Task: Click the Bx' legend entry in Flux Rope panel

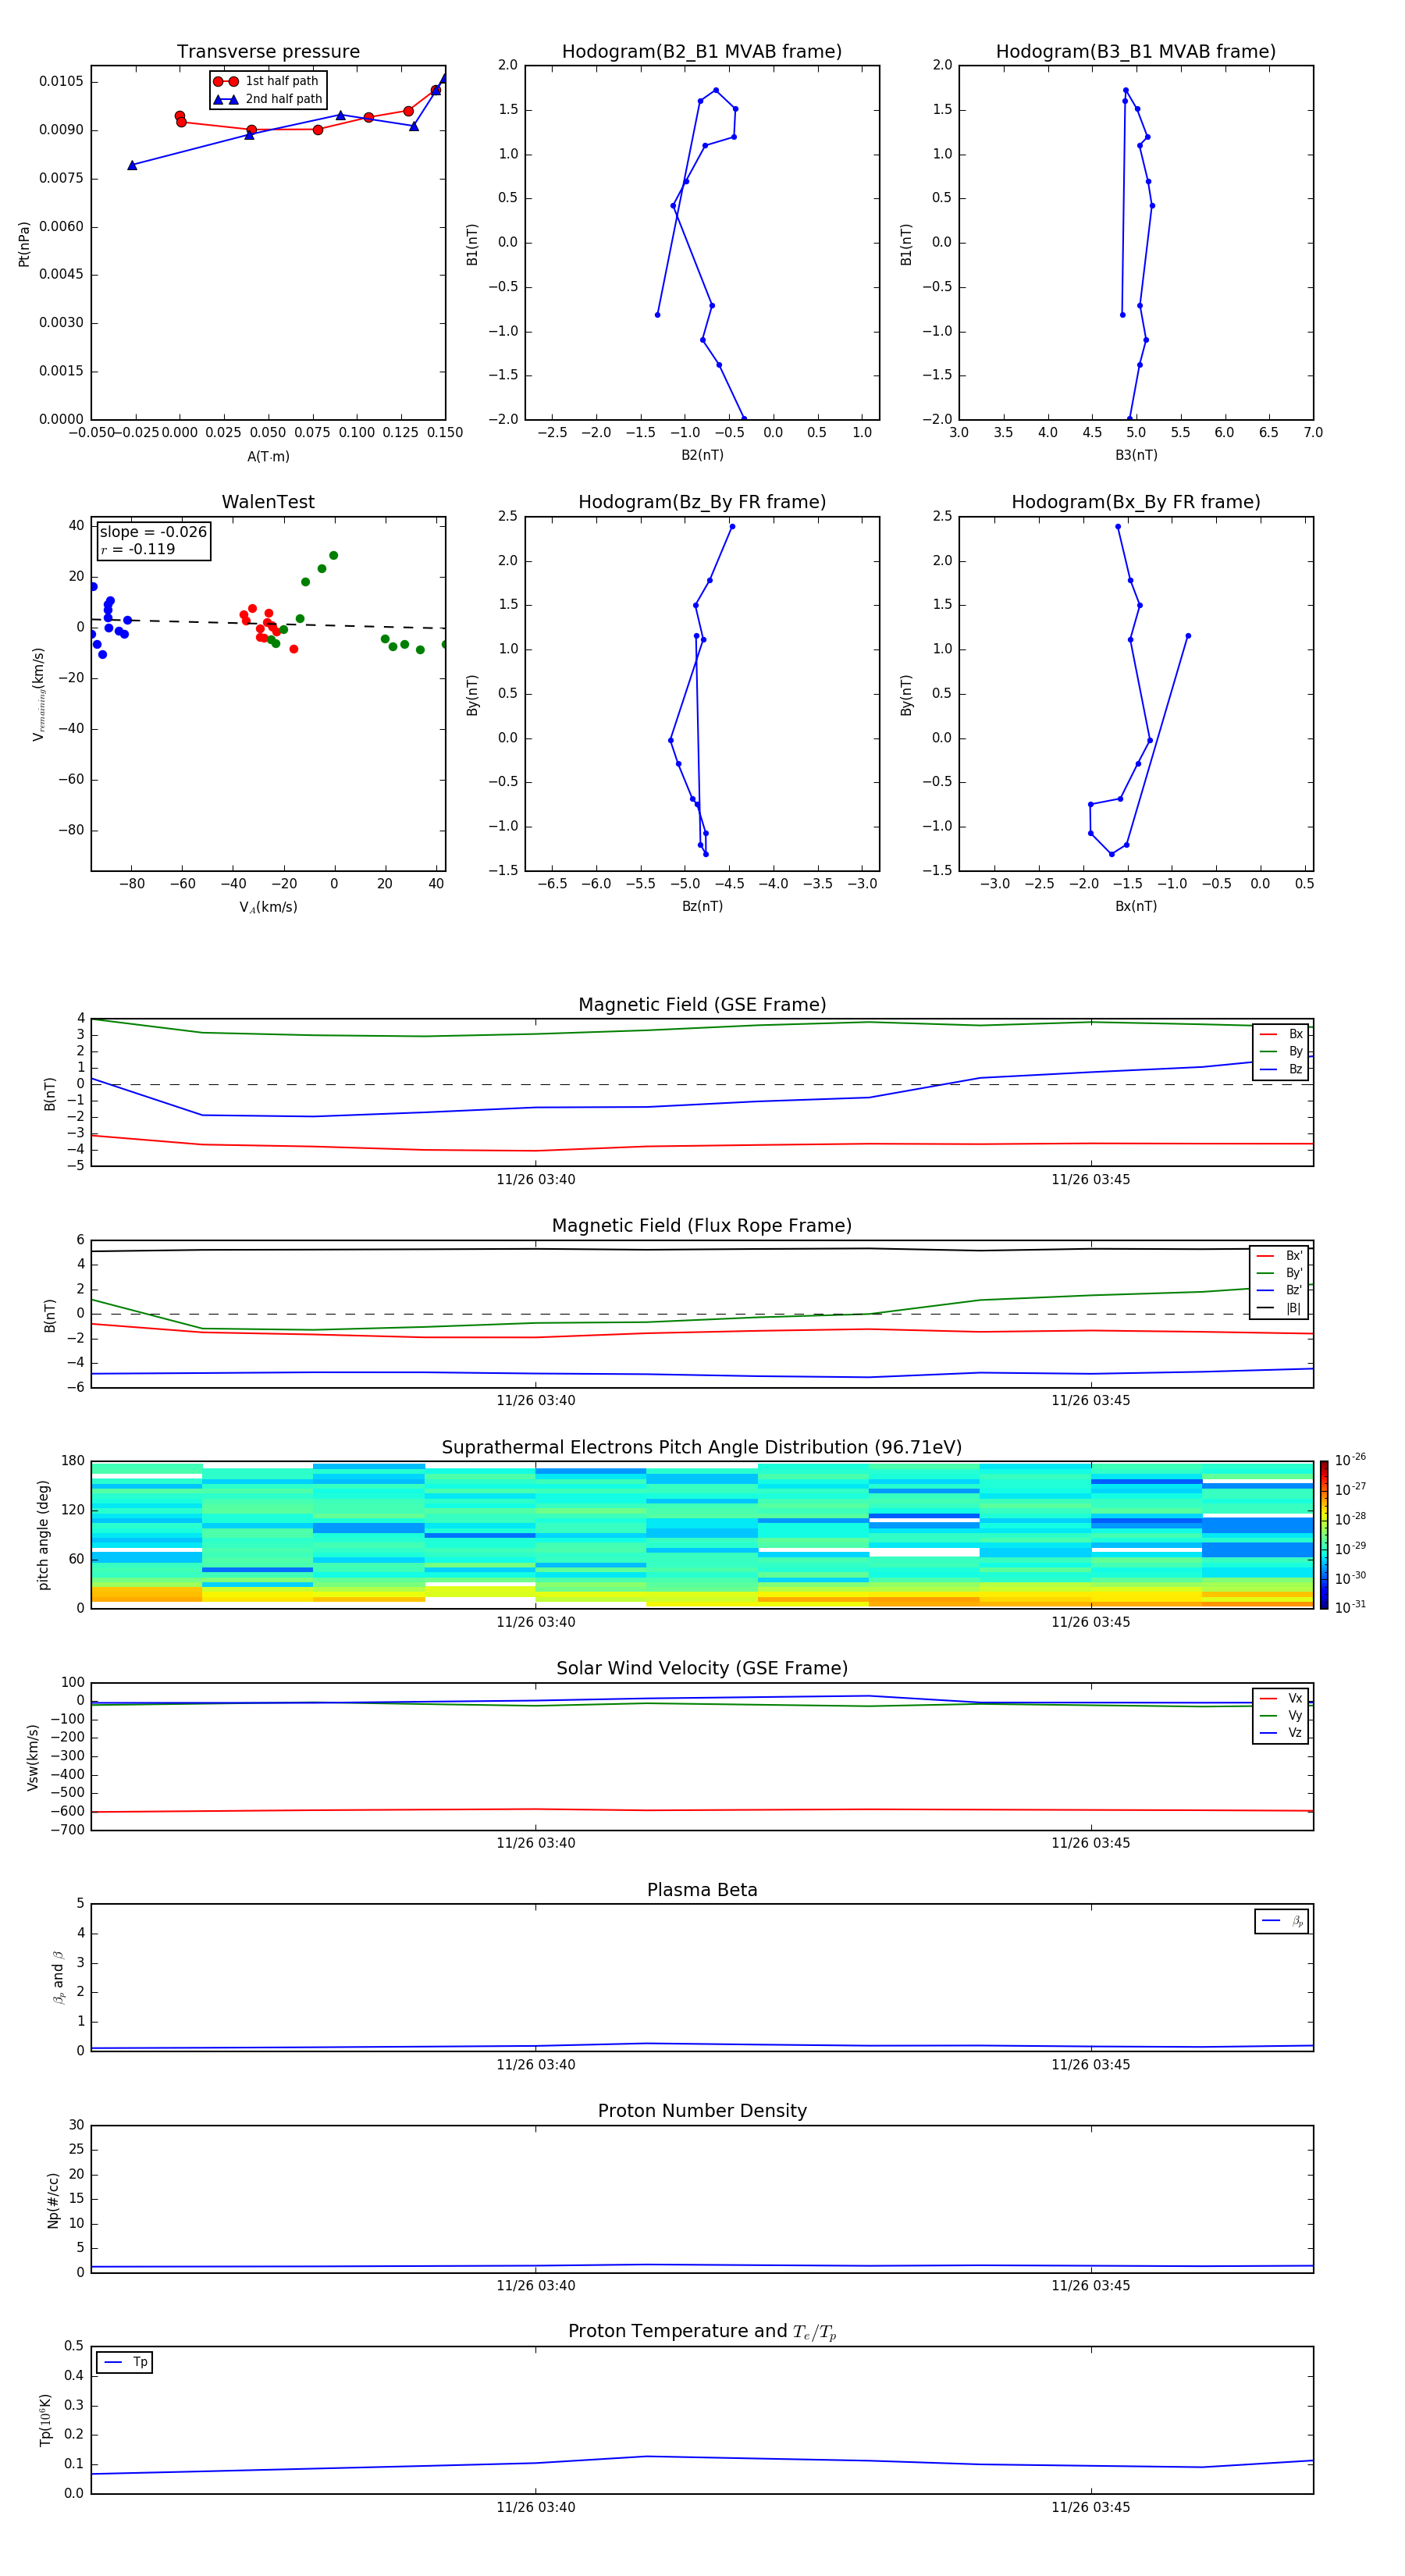Action: tap(1279, 1256)
